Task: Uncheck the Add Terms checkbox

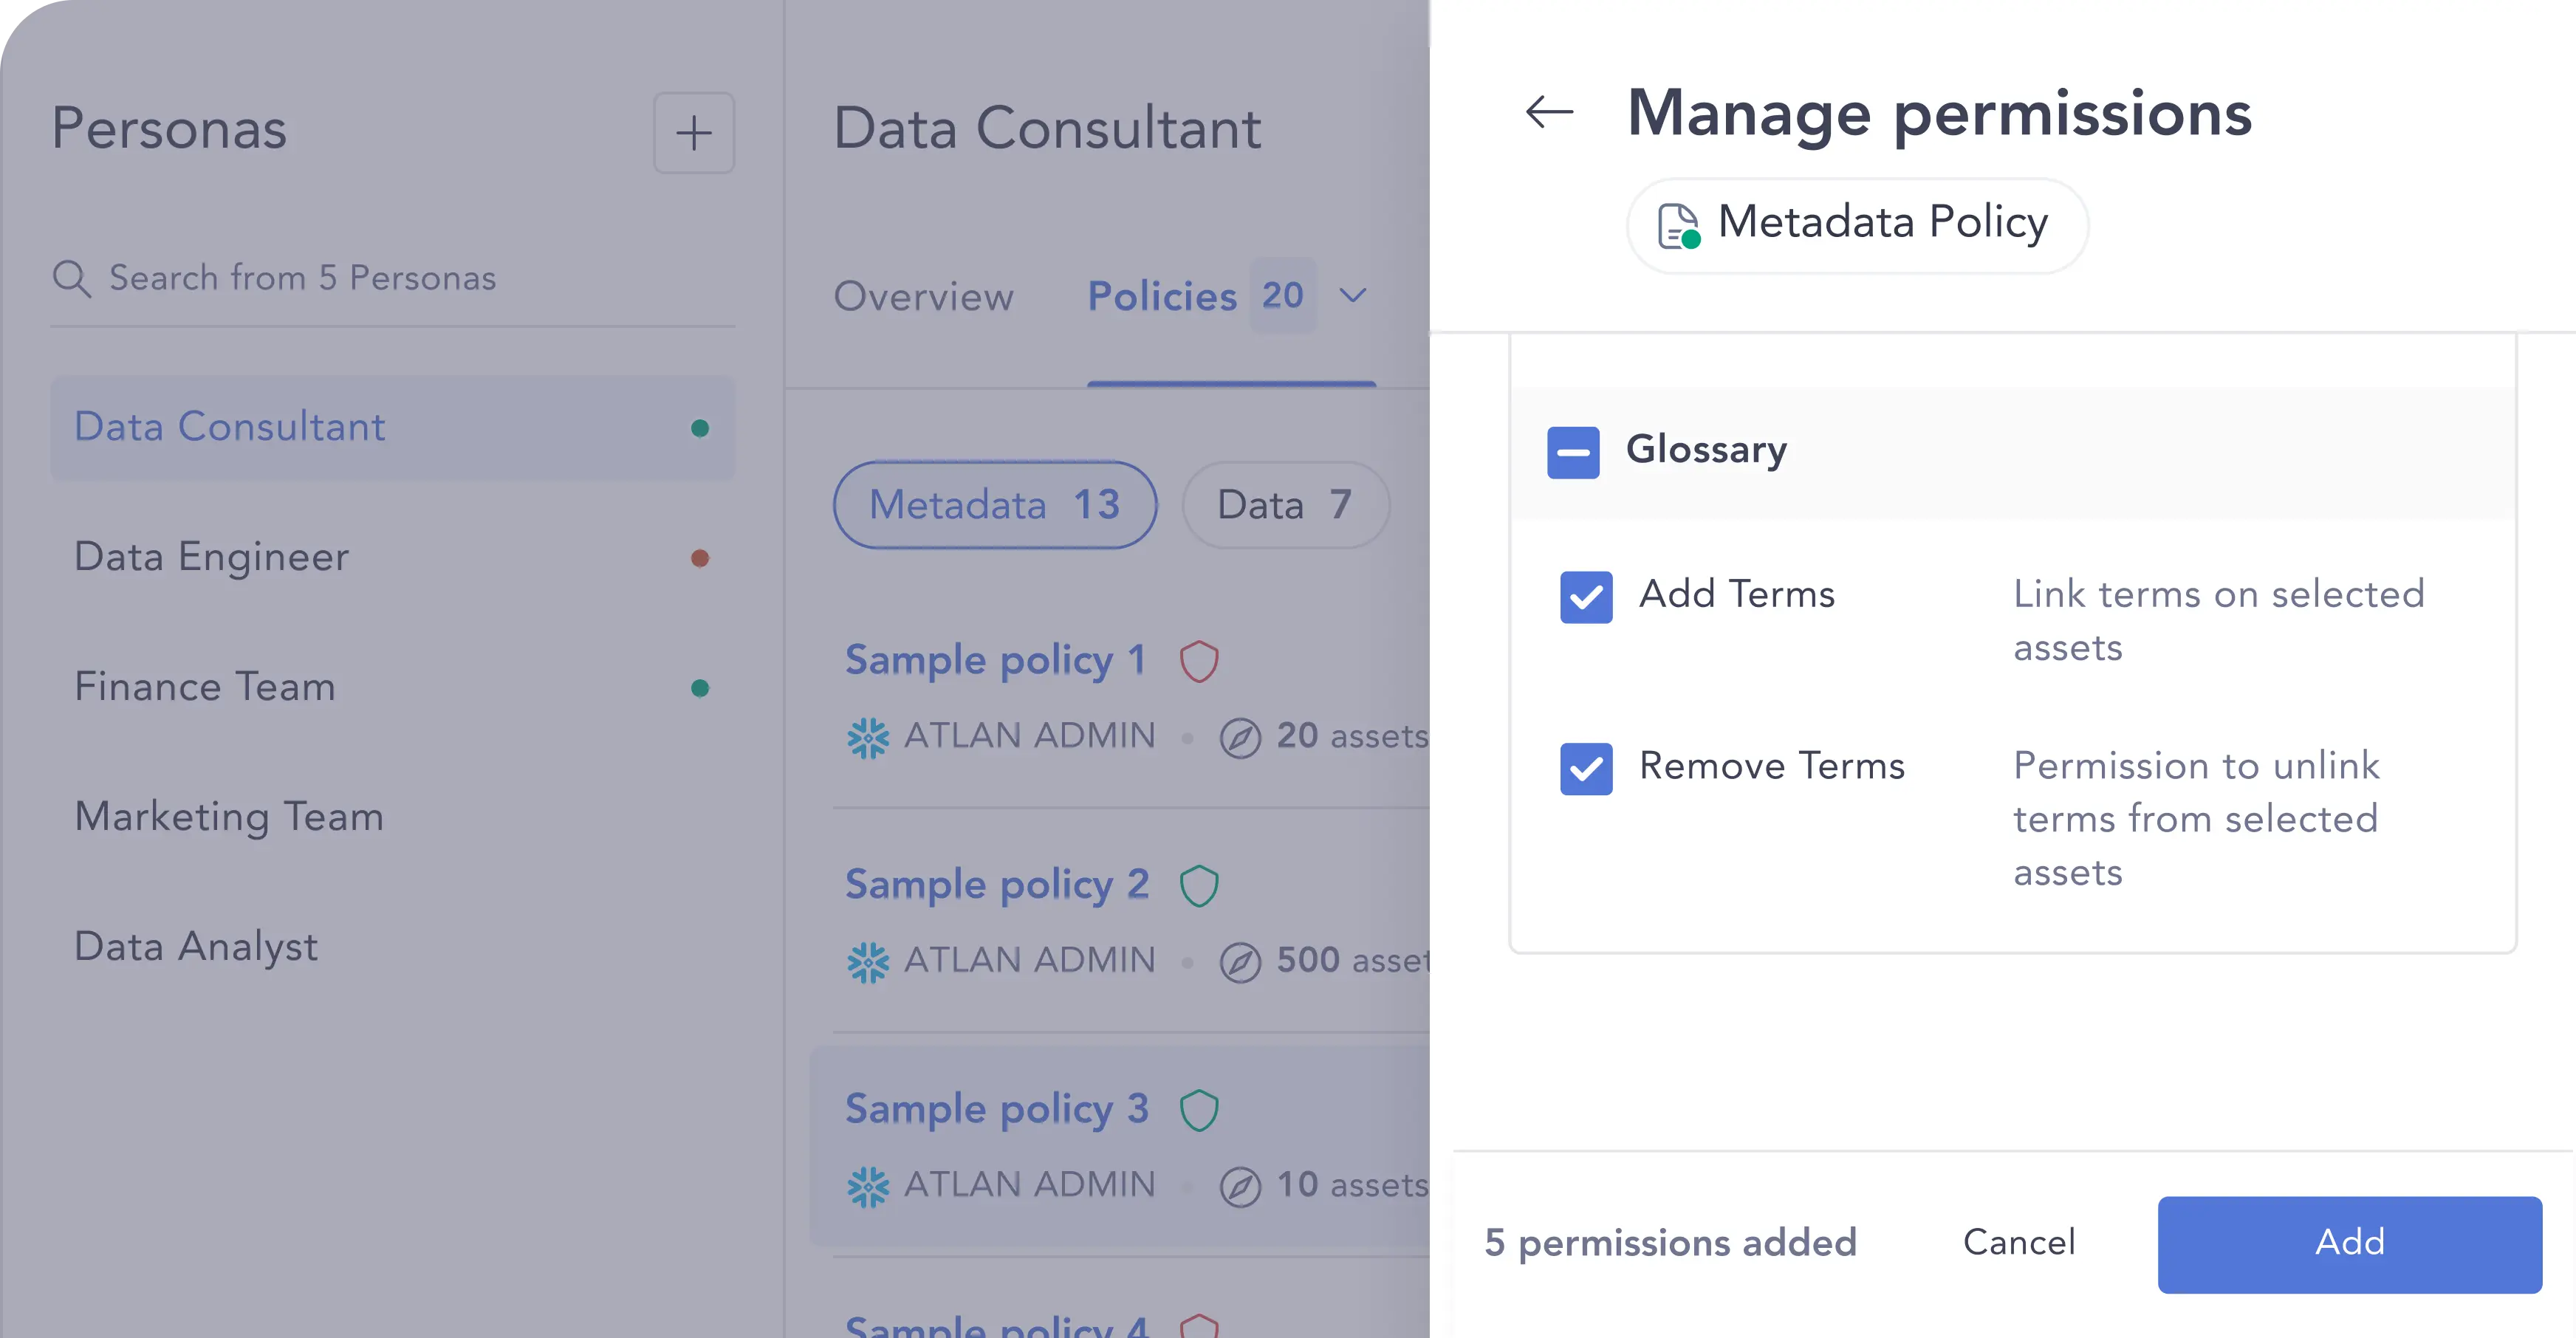Action: tap(1586, 597)
